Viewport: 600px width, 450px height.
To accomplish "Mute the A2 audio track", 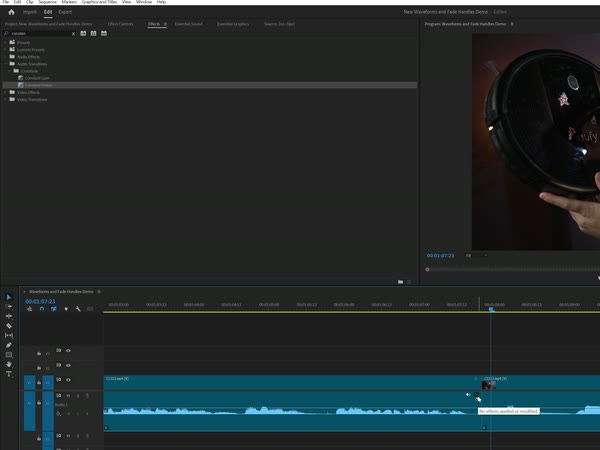I will [x=68, y=436].
